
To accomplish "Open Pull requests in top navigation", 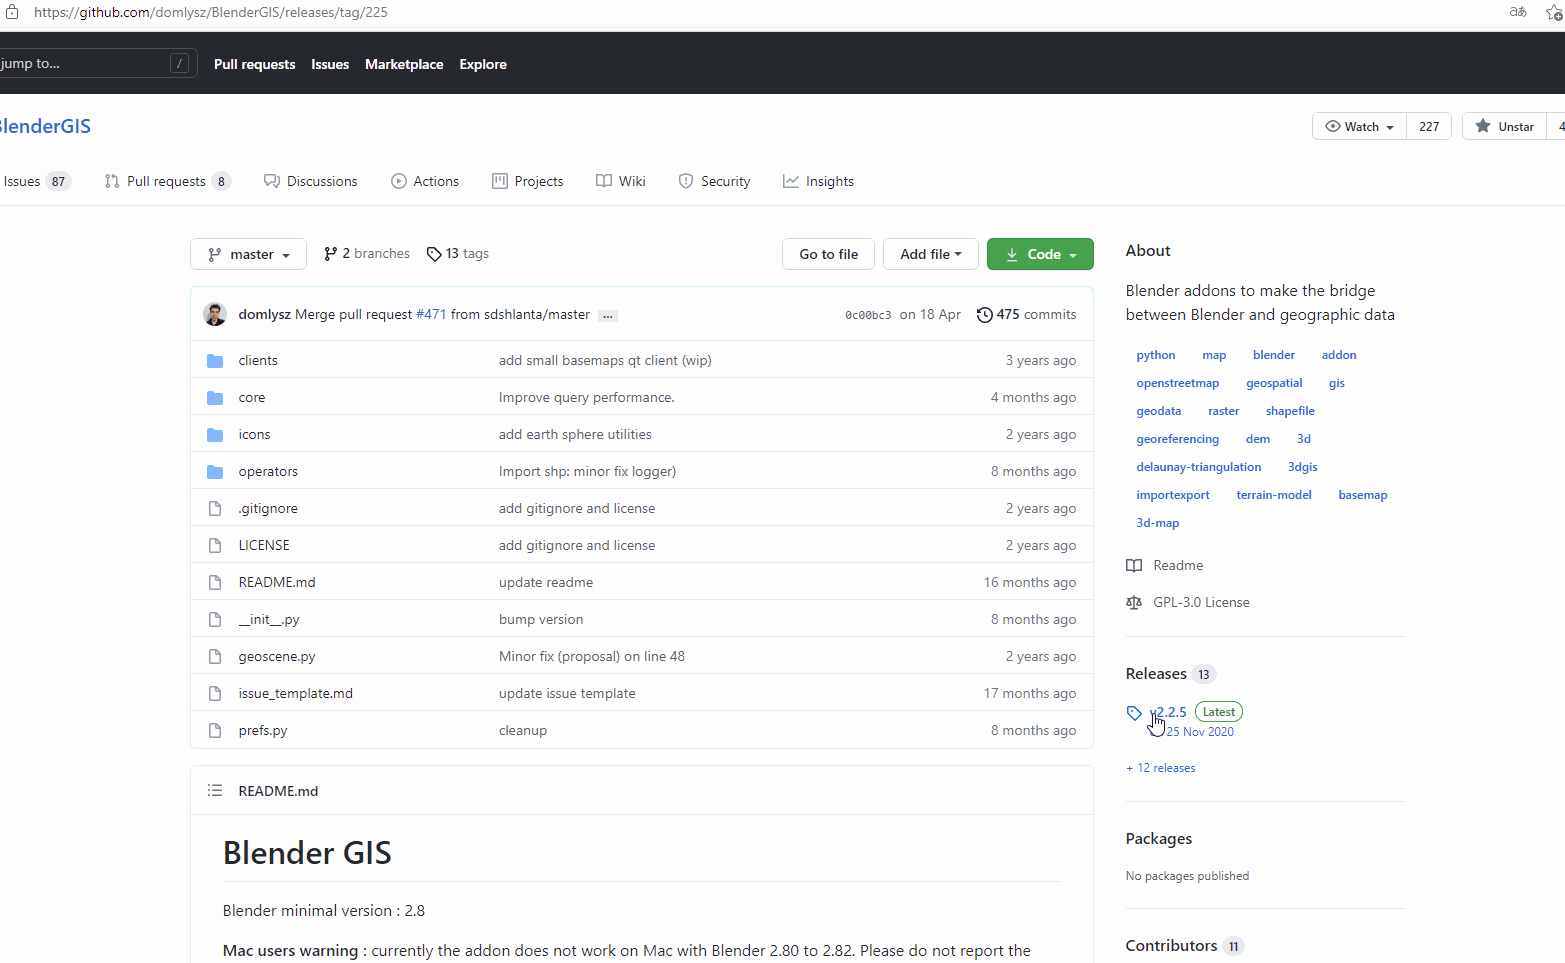I will (255, 64).
